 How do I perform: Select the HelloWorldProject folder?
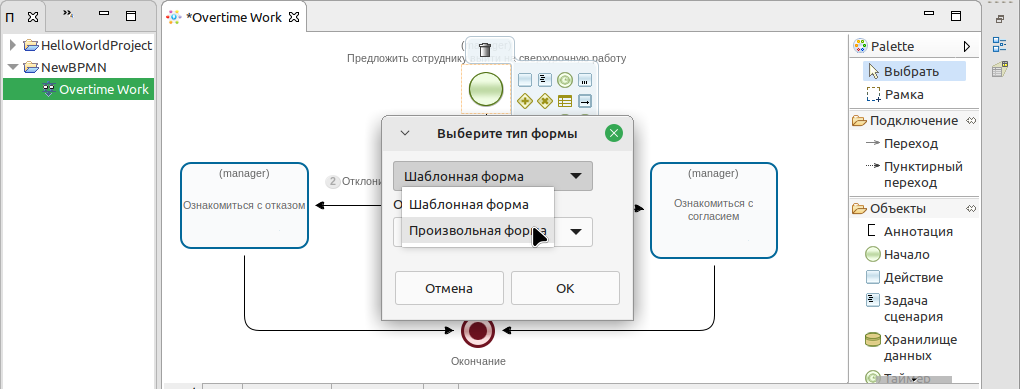(88, 46)
